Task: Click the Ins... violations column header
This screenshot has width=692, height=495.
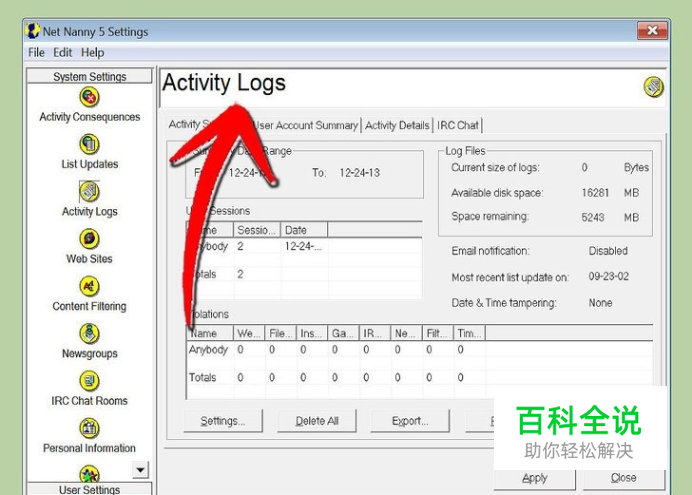Action: (x=312, y=333)
